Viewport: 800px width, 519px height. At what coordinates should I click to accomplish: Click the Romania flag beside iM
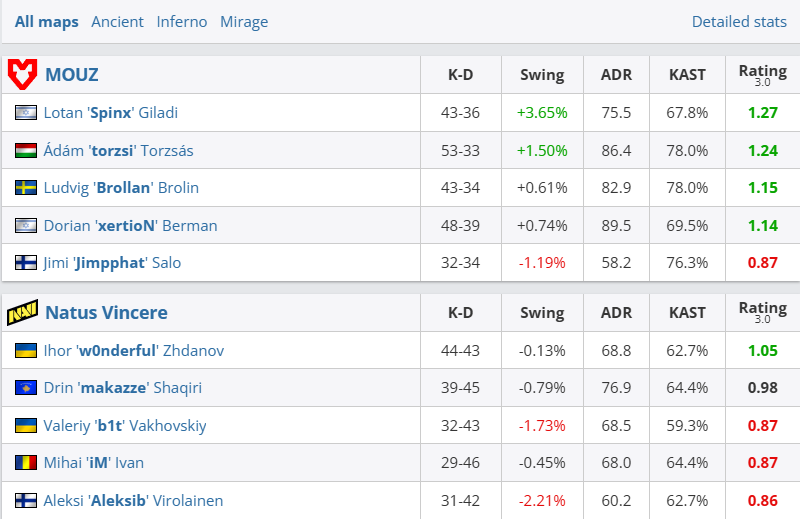pos(26,463)
